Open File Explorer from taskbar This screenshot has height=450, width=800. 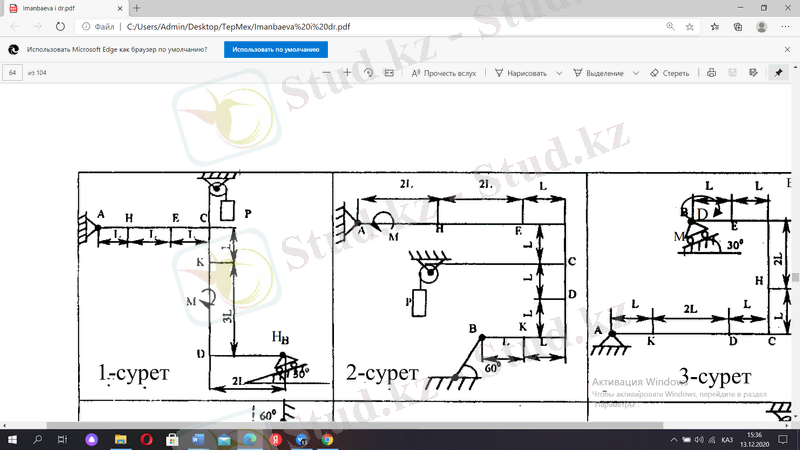120,439
